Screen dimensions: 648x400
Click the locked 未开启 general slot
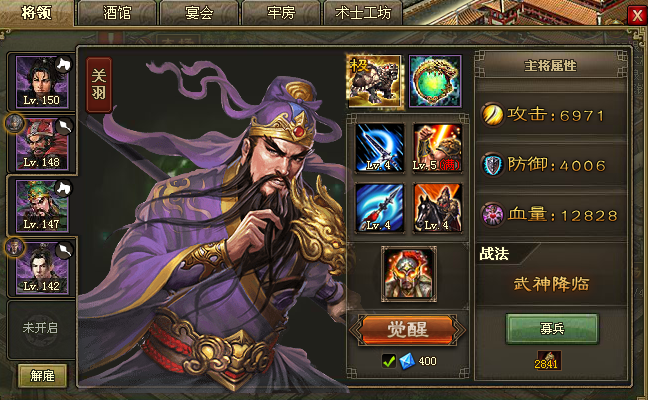click(x=40, y=329)
